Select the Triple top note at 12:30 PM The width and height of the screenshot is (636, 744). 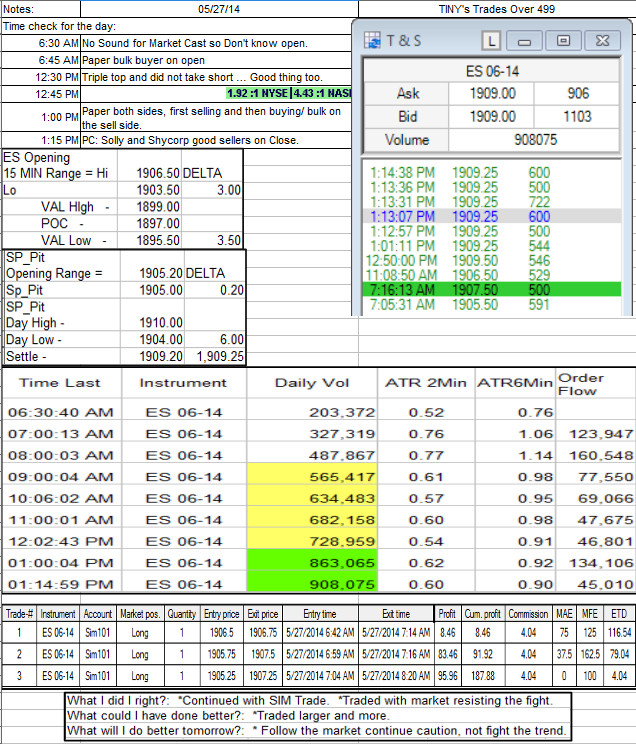point(202,77)
